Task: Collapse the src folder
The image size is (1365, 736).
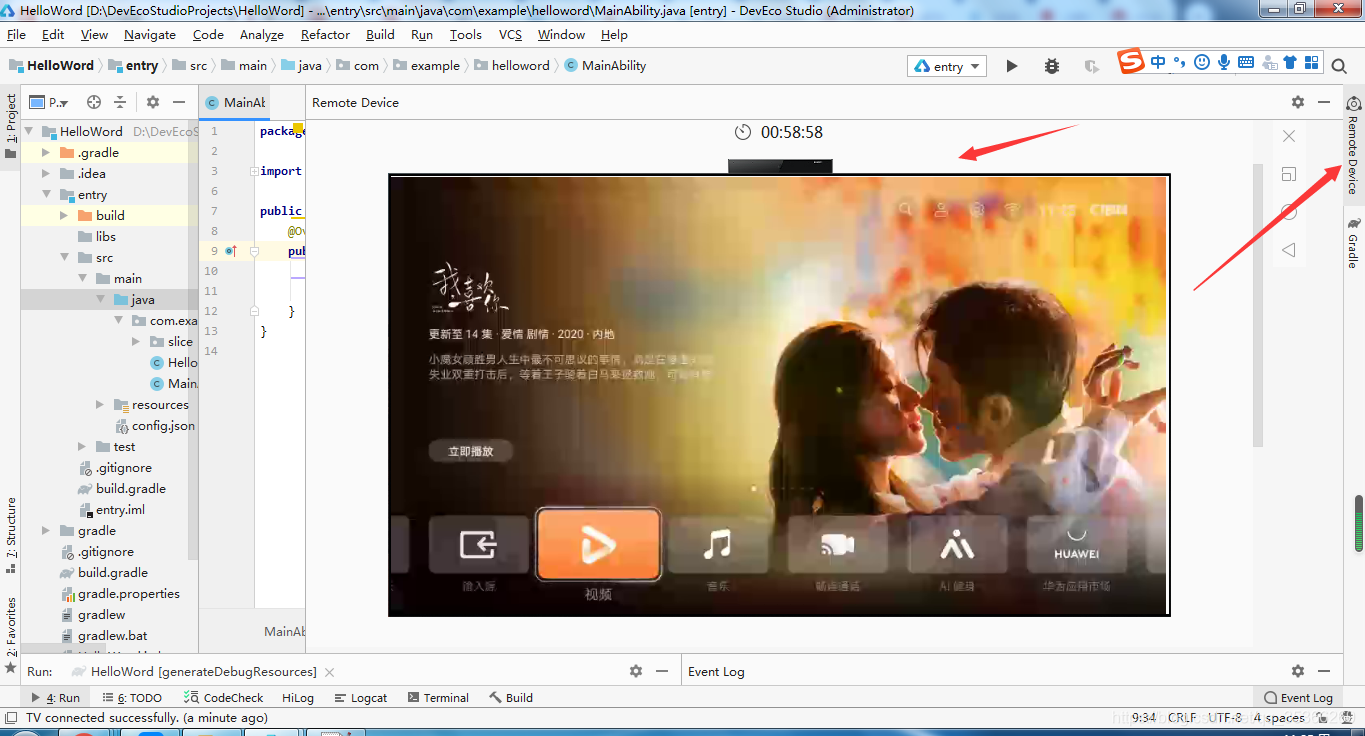Action: 65,258
